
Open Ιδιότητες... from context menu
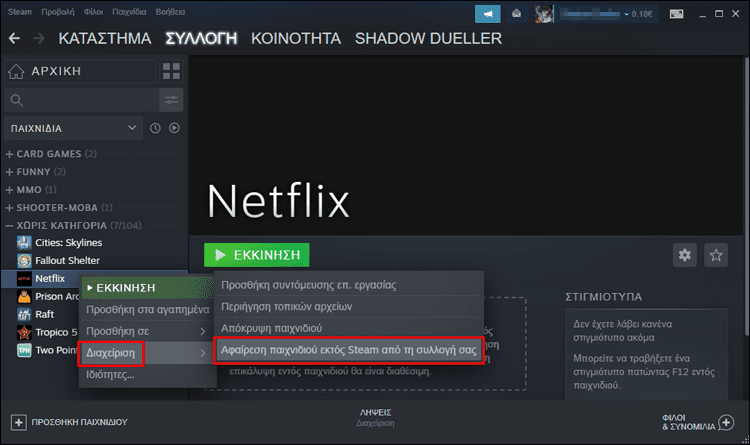click(147, 375)
